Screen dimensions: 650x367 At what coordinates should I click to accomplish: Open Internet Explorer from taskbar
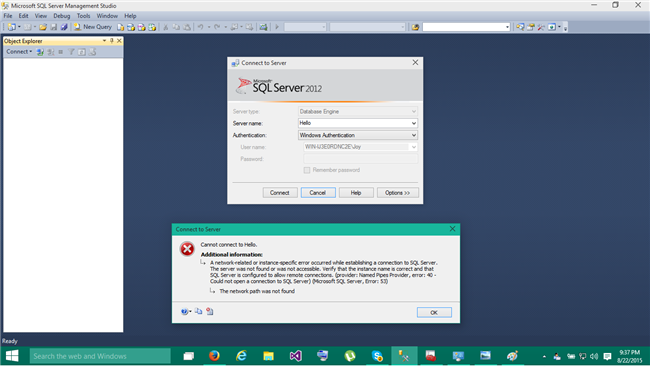(x=241, y=356)
